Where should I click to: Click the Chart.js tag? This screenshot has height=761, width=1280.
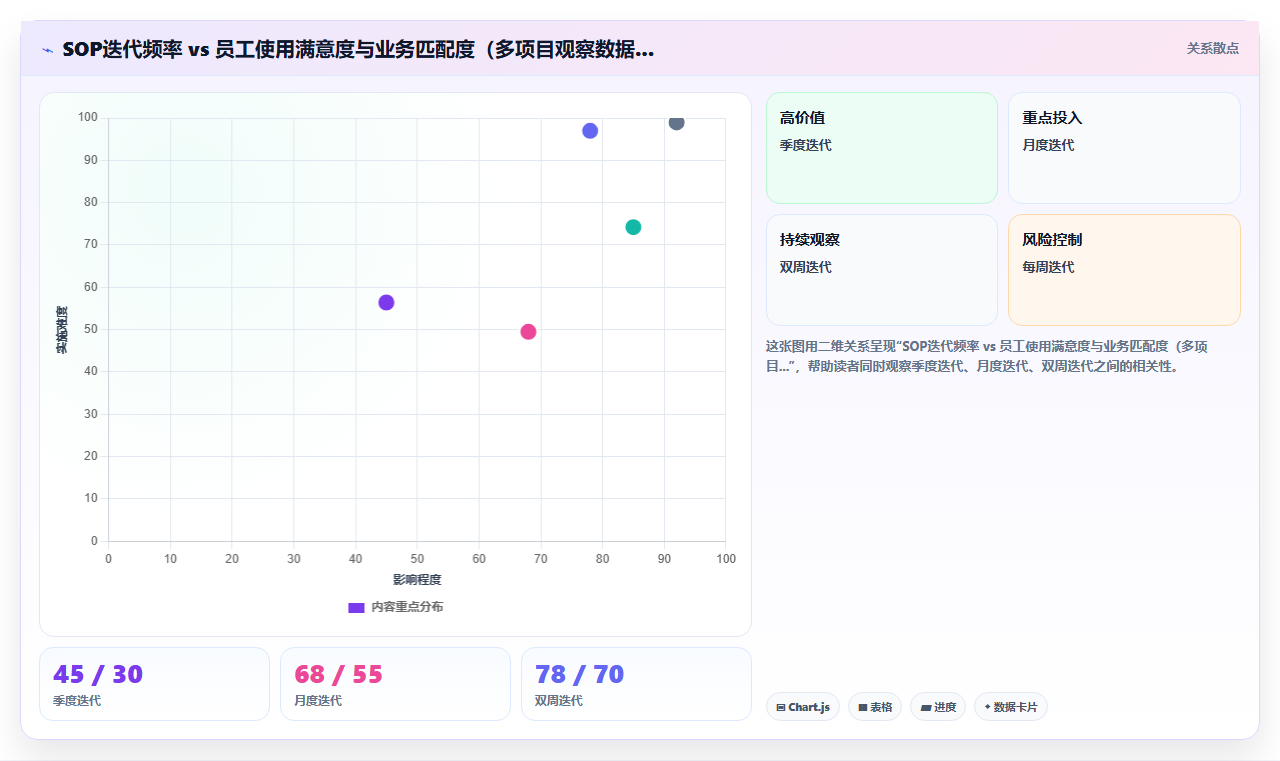tap(803, 707)
